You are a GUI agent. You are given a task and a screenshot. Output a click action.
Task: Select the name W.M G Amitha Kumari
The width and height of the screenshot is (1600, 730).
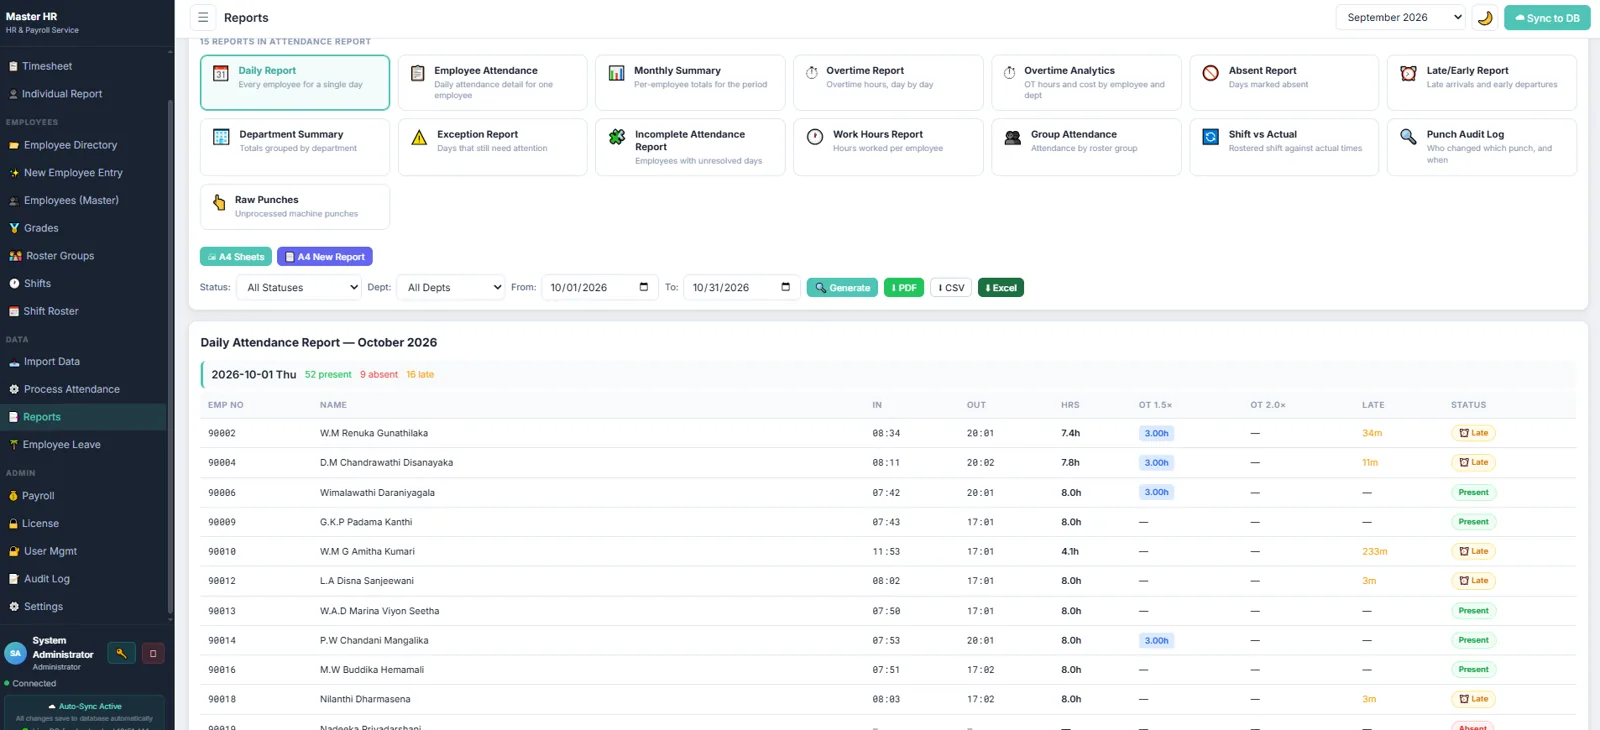[367, 552]
